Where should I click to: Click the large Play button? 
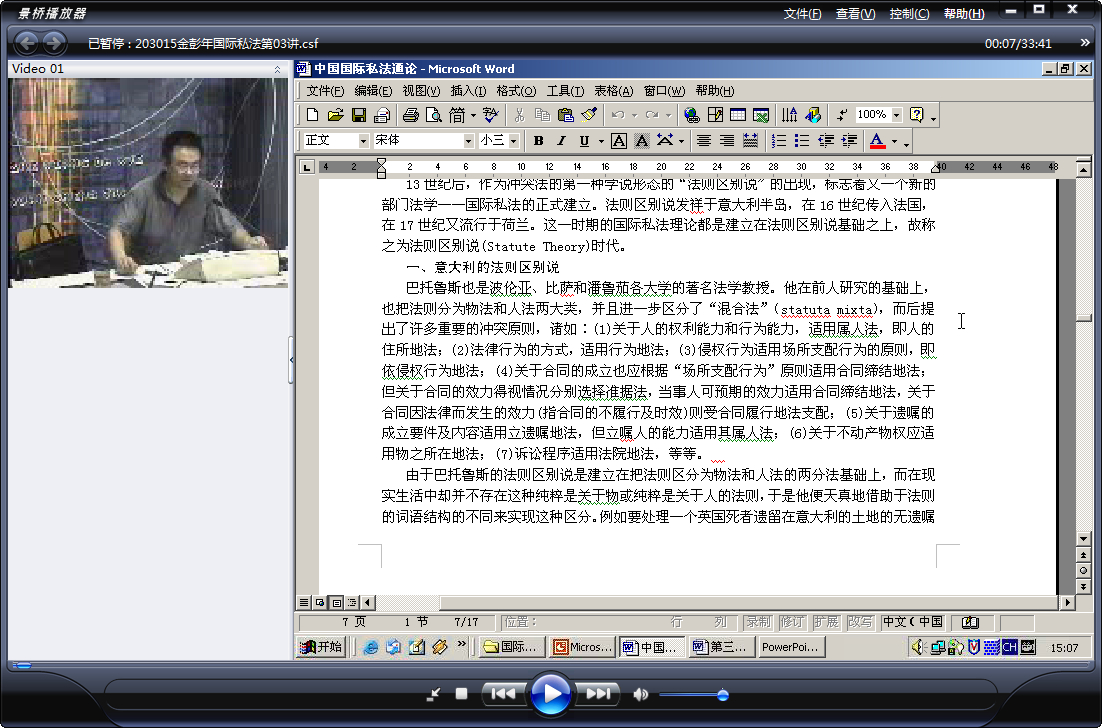pyautogui.click(x=550, y=694)
